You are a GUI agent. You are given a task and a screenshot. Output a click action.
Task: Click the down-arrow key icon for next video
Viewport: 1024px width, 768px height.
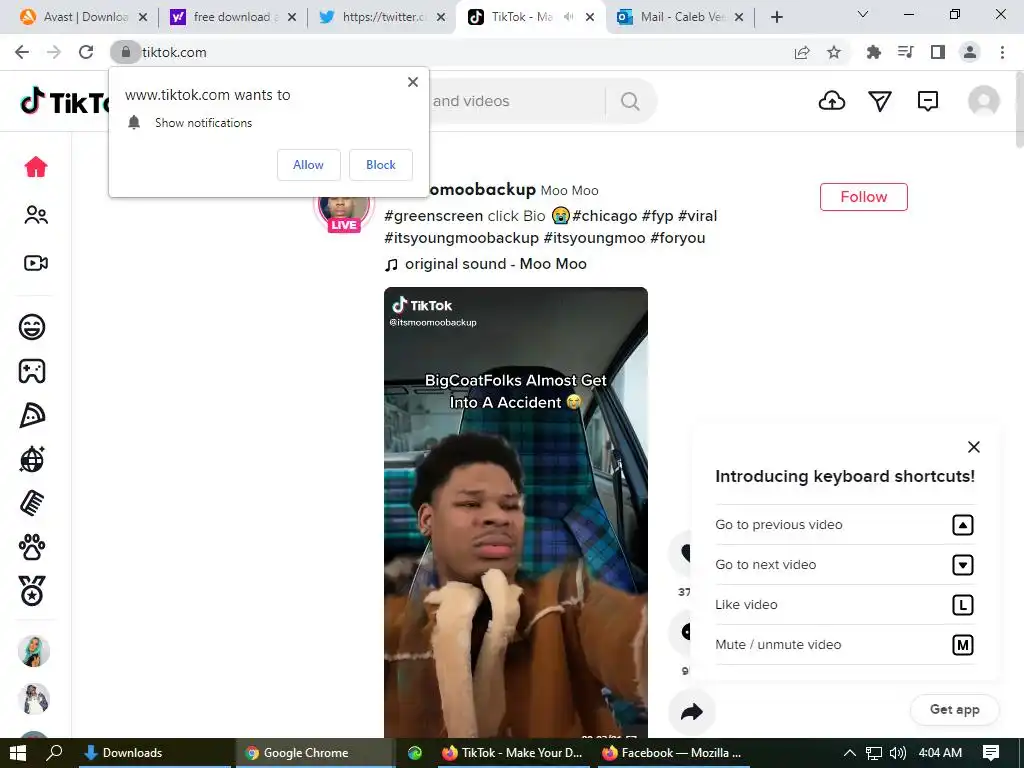click(963, 565)
